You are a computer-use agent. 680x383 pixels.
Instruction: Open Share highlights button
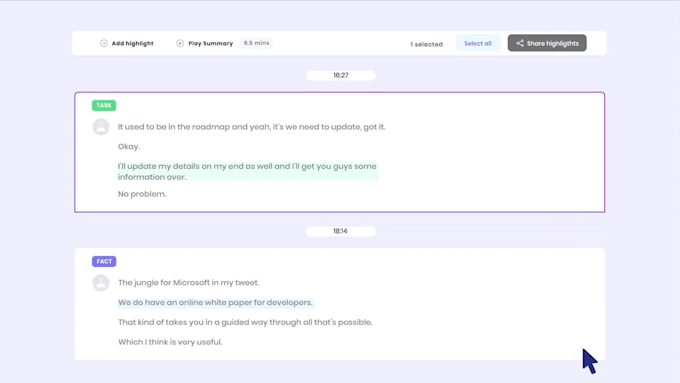click(547, 43)
